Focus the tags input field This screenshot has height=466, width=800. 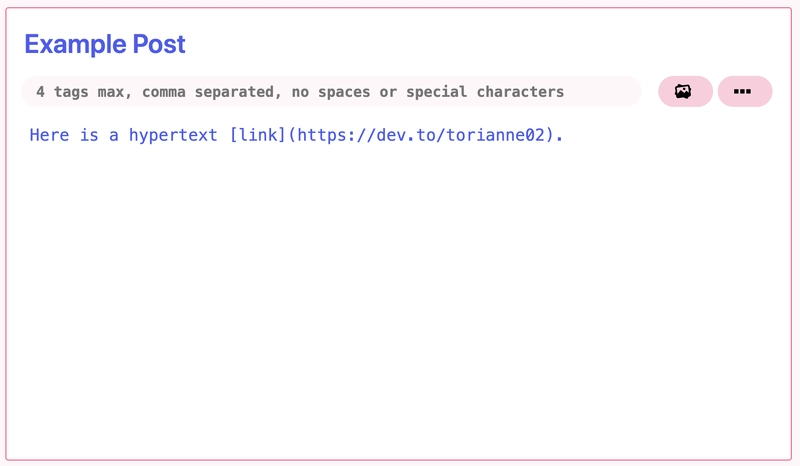click(331, 92)
